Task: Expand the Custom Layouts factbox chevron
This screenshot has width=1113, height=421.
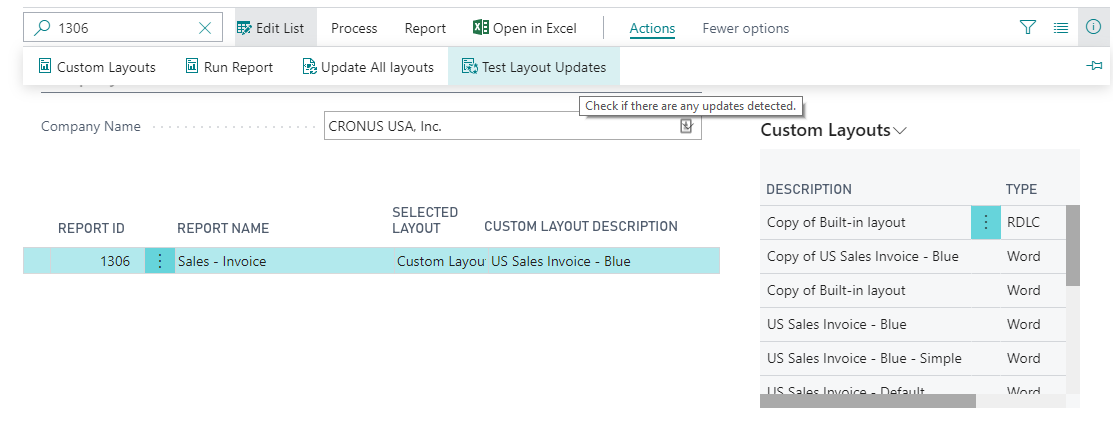Action: coord(900,131)
